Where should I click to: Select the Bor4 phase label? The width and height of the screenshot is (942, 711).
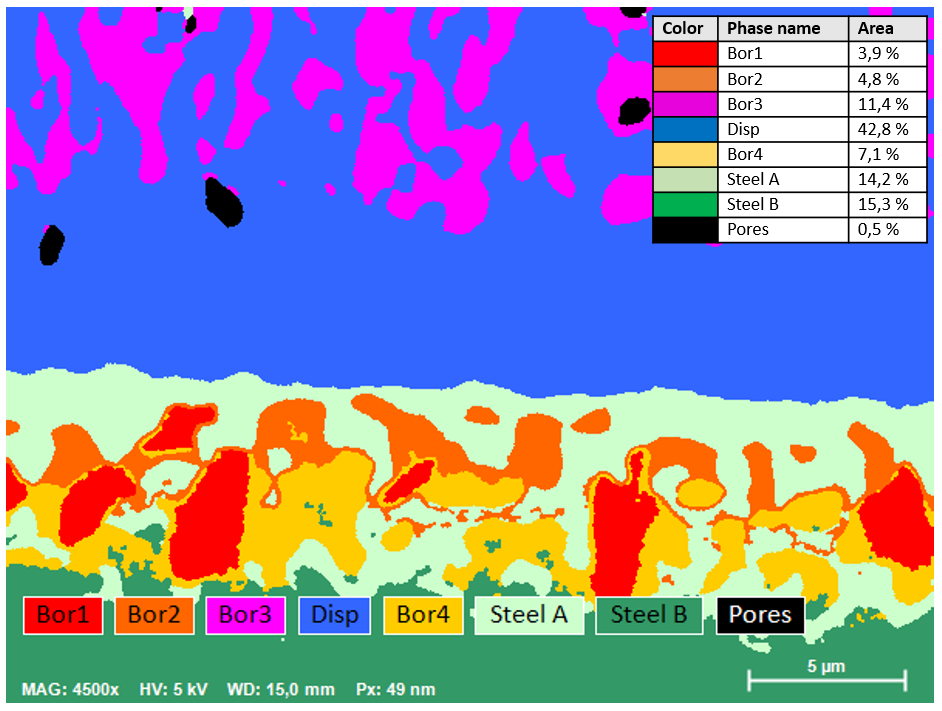422,615
